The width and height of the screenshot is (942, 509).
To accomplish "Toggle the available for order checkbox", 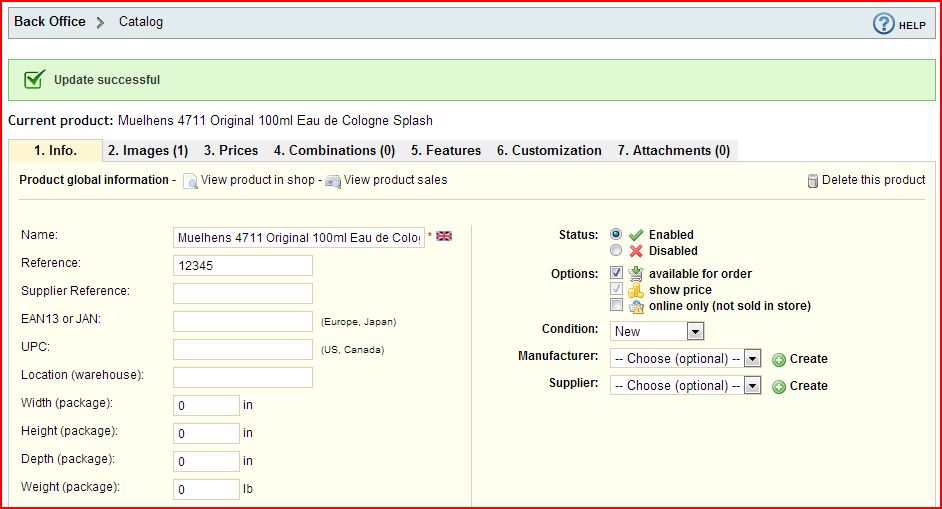I will click(616, 272).
